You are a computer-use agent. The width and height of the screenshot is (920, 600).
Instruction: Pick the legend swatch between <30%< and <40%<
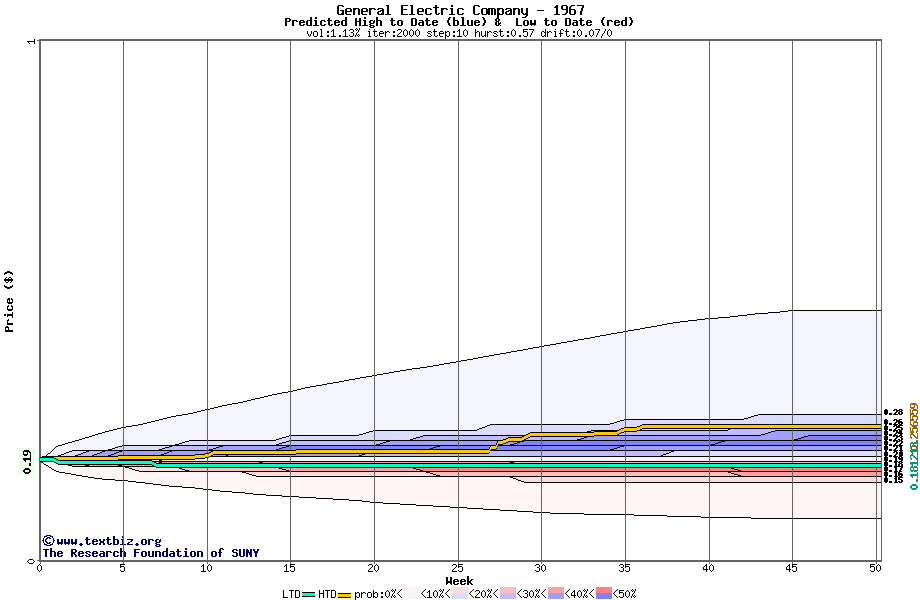(556, 594)
